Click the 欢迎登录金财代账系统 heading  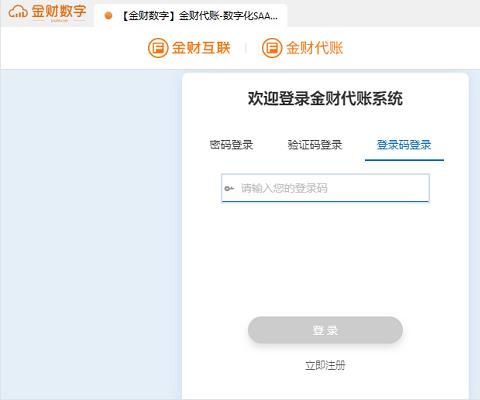(325, 99)
